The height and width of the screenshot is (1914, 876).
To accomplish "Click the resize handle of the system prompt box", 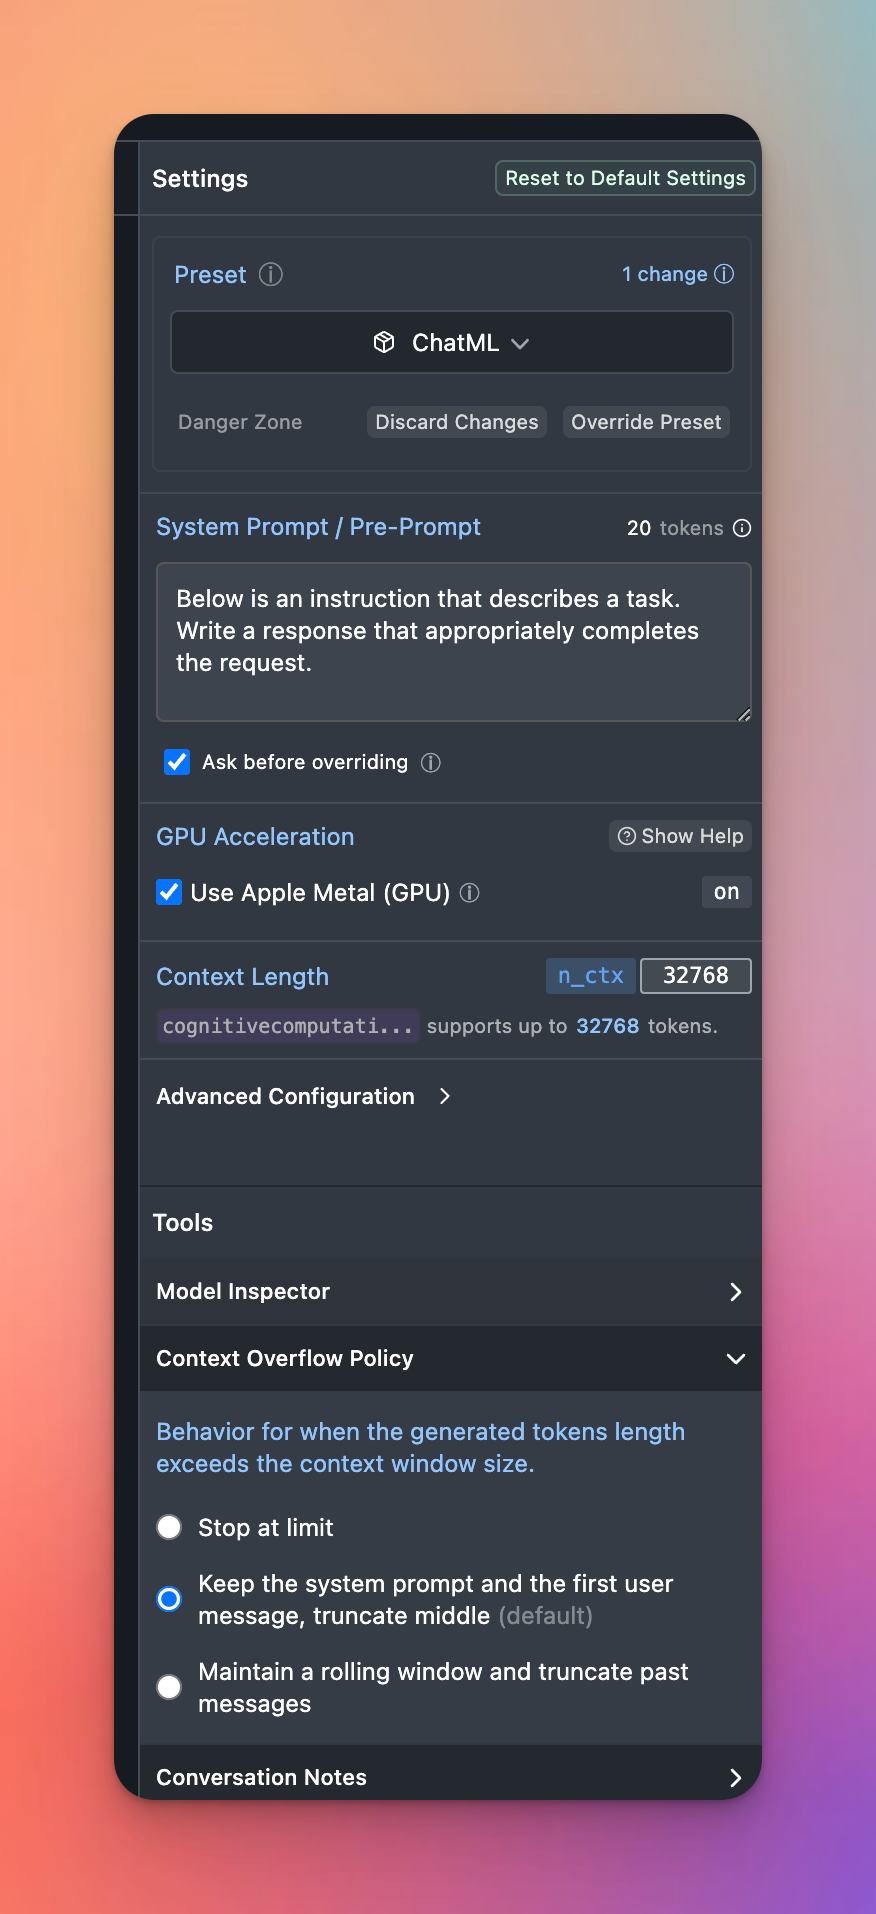I will [743, 714].
